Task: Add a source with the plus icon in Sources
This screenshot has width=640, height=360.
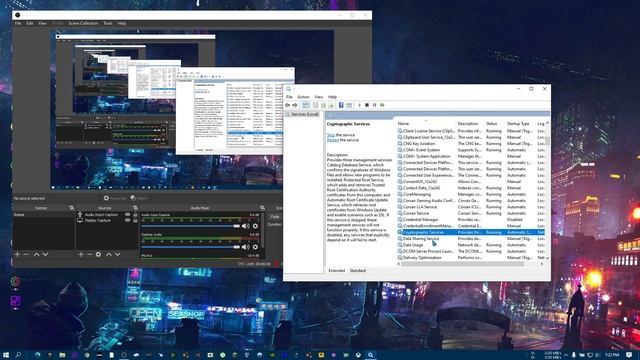Action: point(80,254)
